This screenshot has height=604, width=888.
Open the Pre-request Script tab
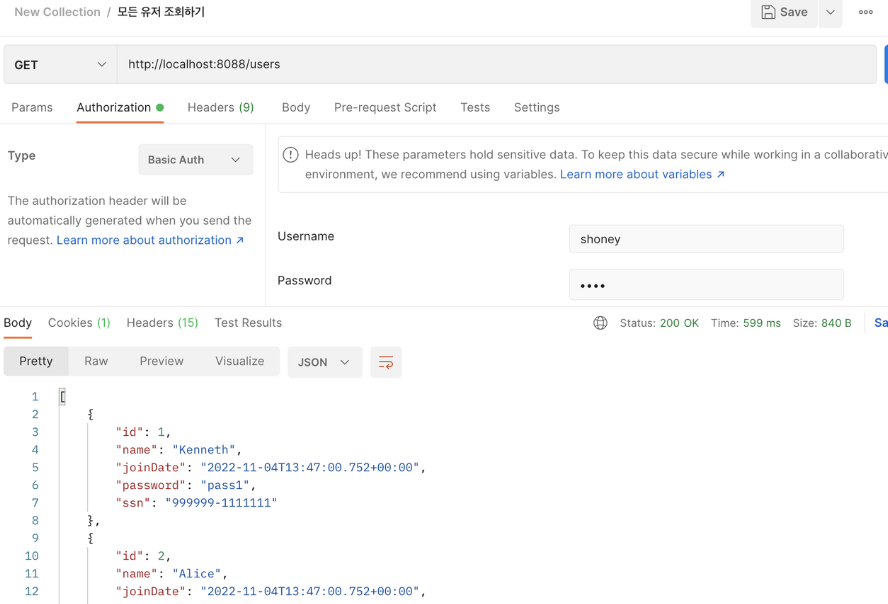385,108
